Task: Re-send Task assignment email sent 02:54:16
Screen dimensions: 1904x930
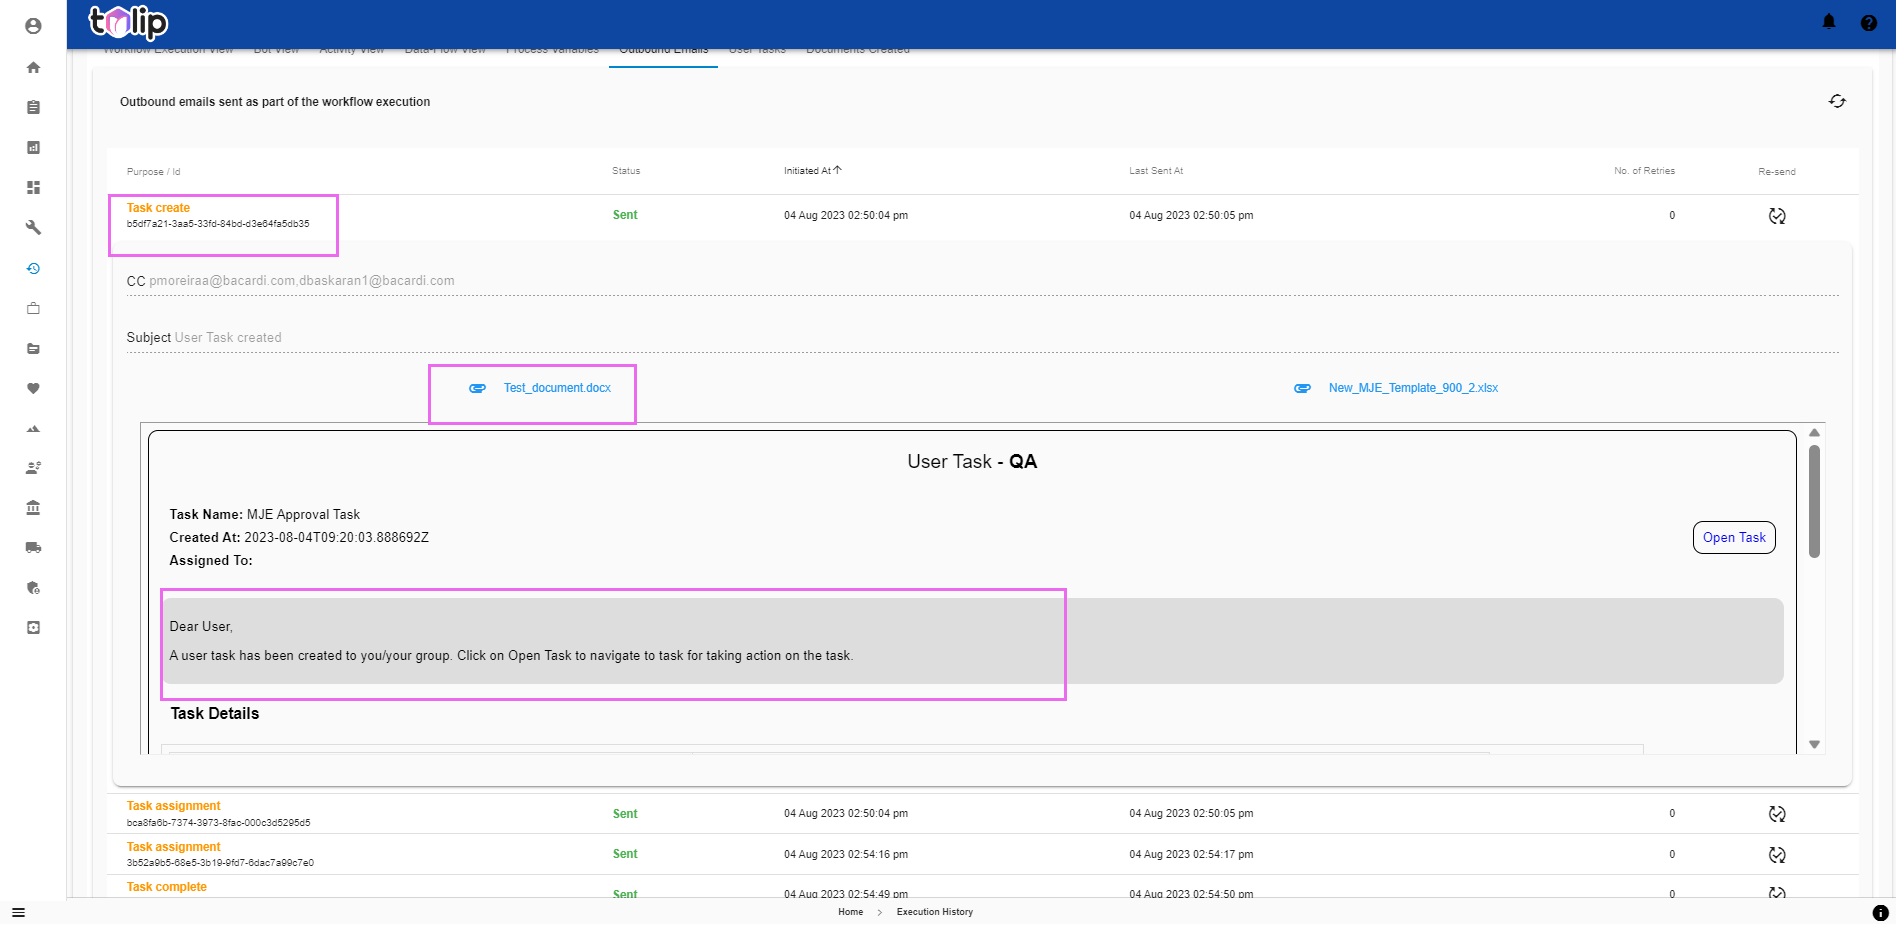Action: (x=1776, y=855)
